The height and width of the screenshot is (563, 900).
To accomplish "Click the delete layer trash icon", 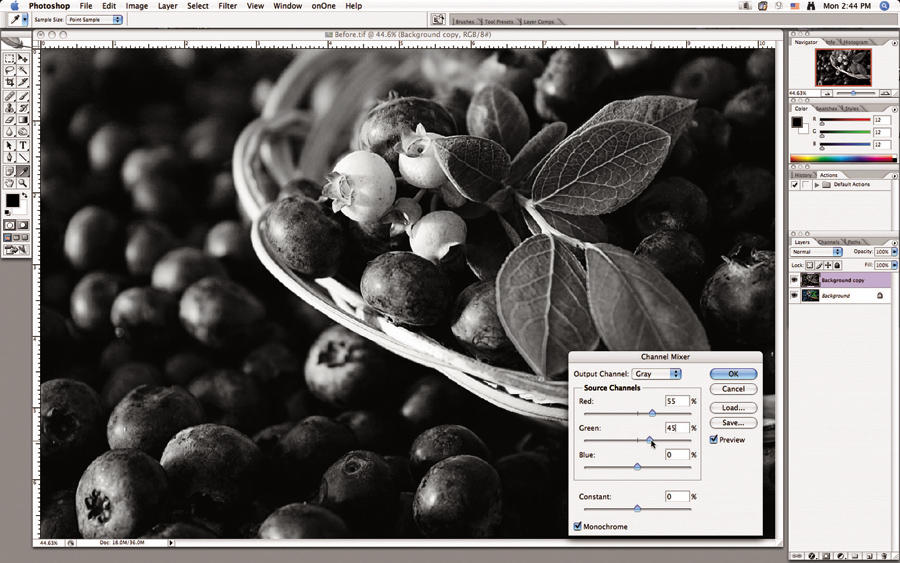I will coord(884,556).
